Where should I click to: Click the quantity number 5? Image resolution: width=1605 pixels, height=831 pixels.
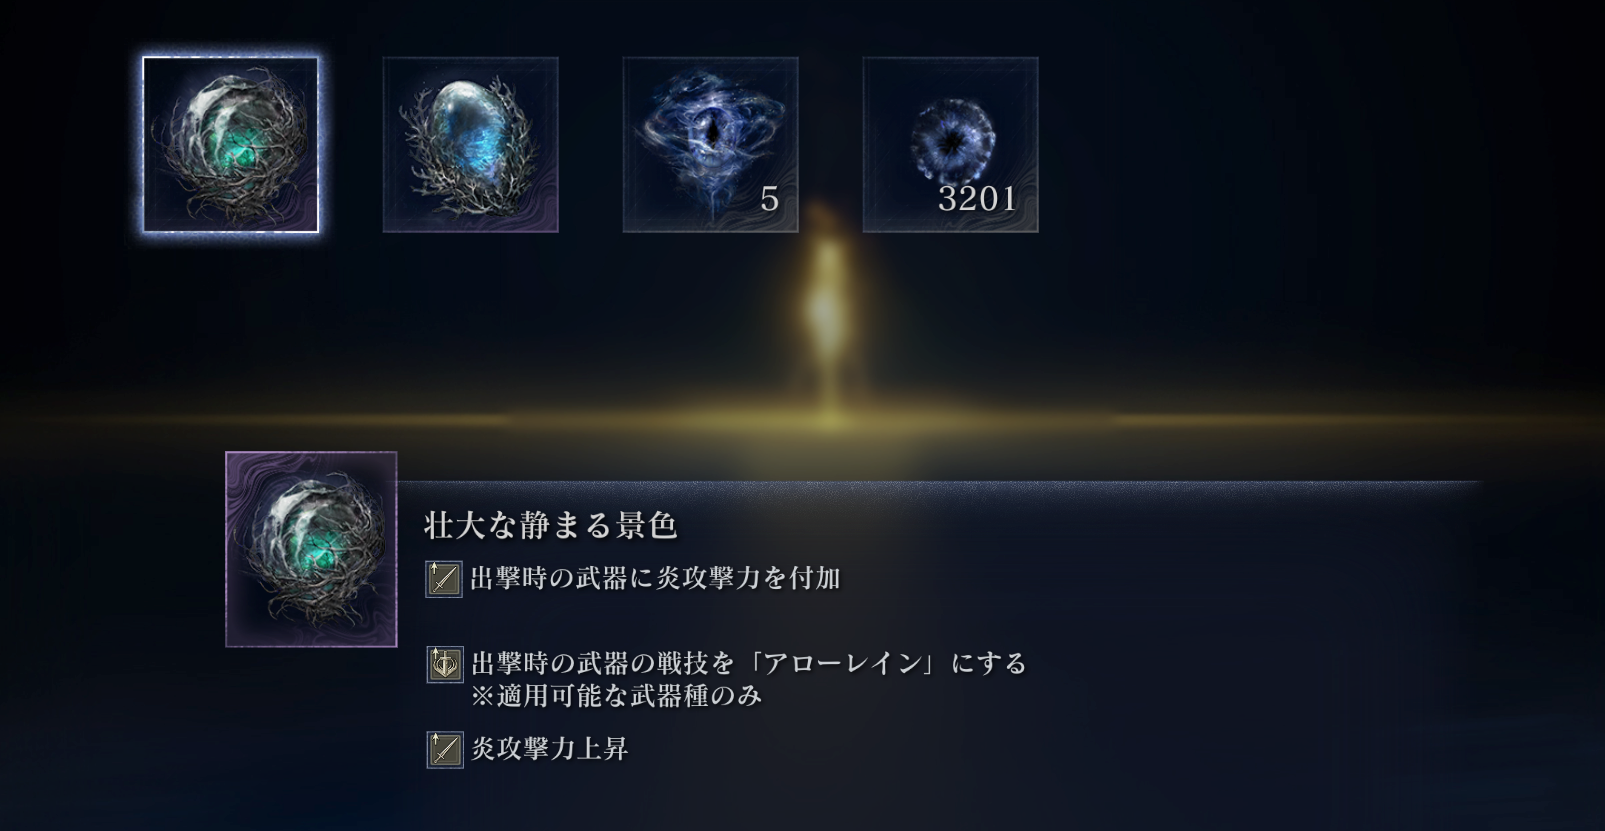tap(769, 199)
